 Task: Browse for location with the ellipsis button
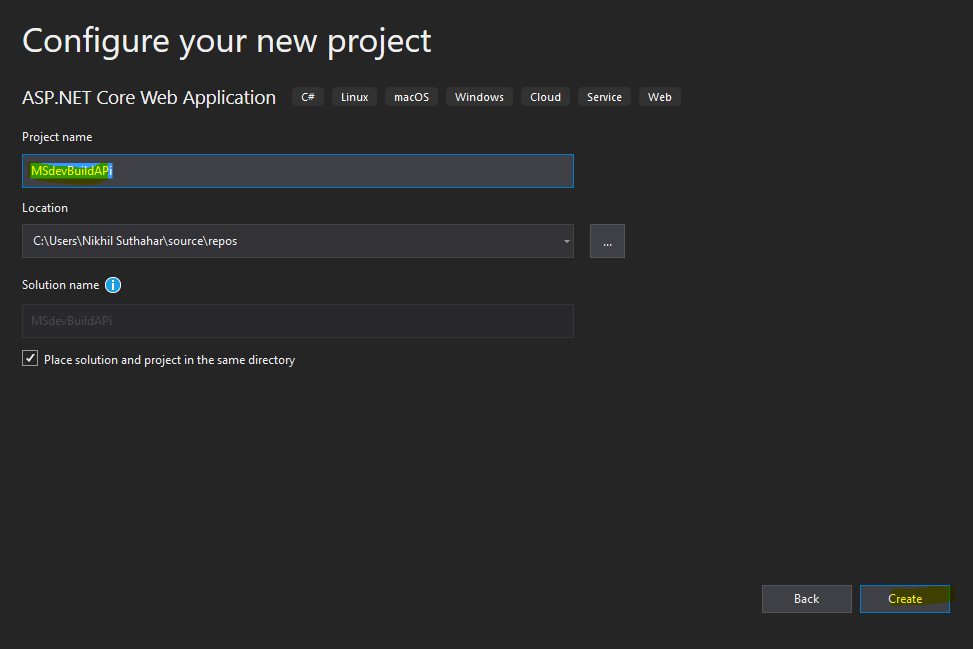coord(607,241)
